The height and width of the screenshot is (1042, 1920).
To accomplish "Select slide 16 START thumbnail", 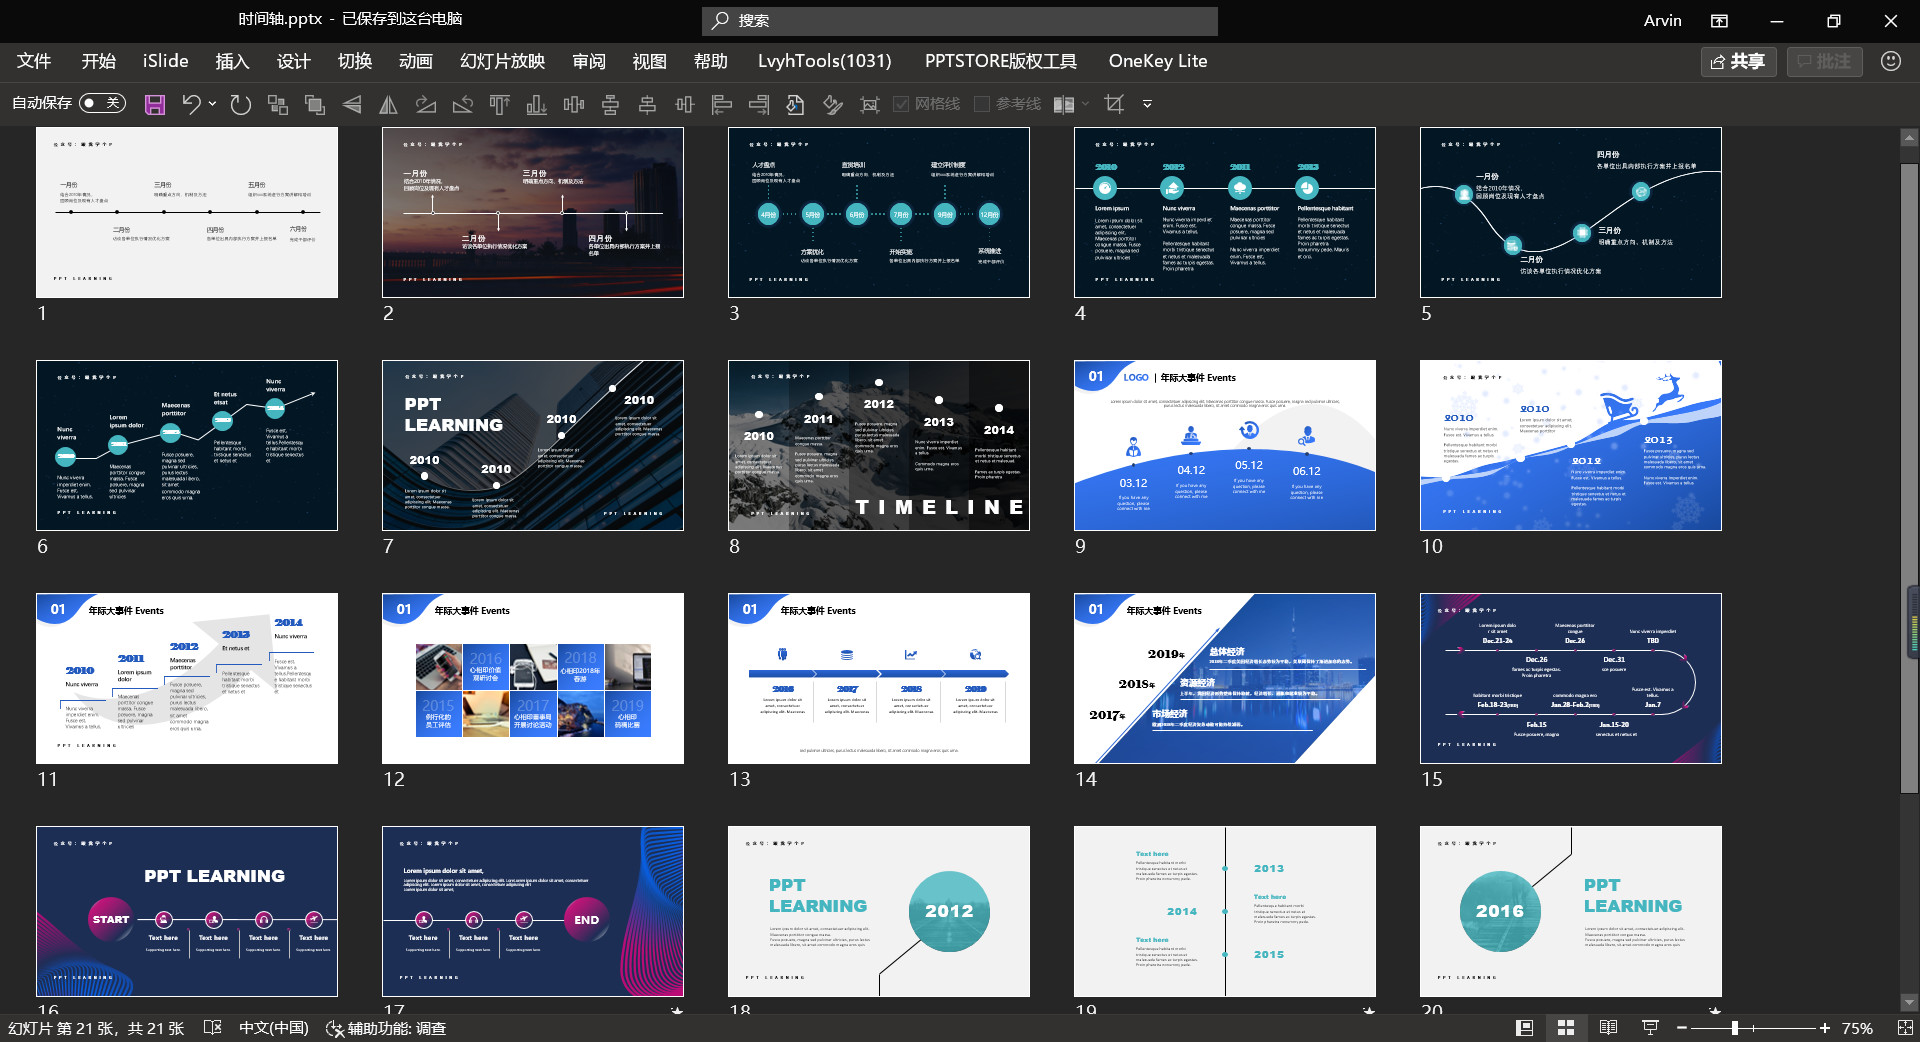I will (x=187, y=911).
